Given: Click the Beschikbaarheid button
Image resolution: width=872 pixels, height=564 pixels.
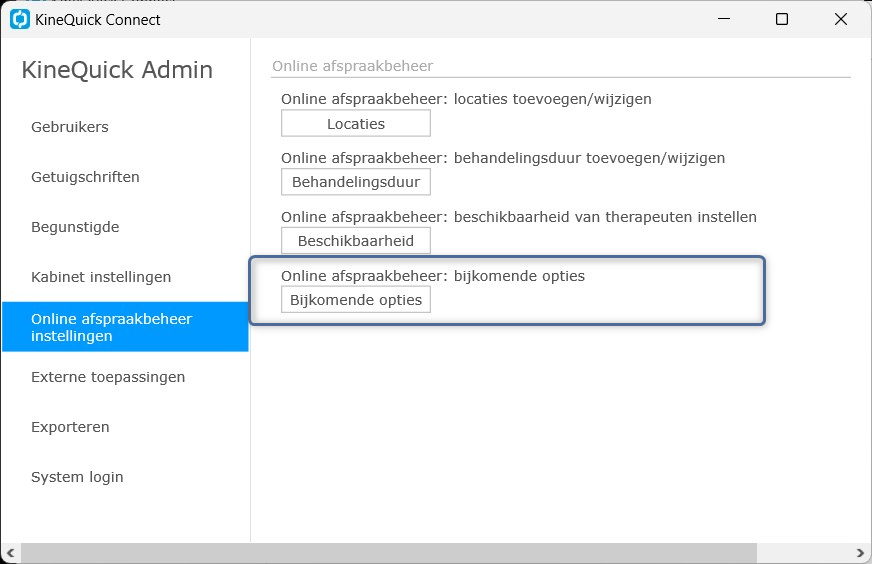Looking at the screenshot, I should pyautogui.click(x=356, y=241).
